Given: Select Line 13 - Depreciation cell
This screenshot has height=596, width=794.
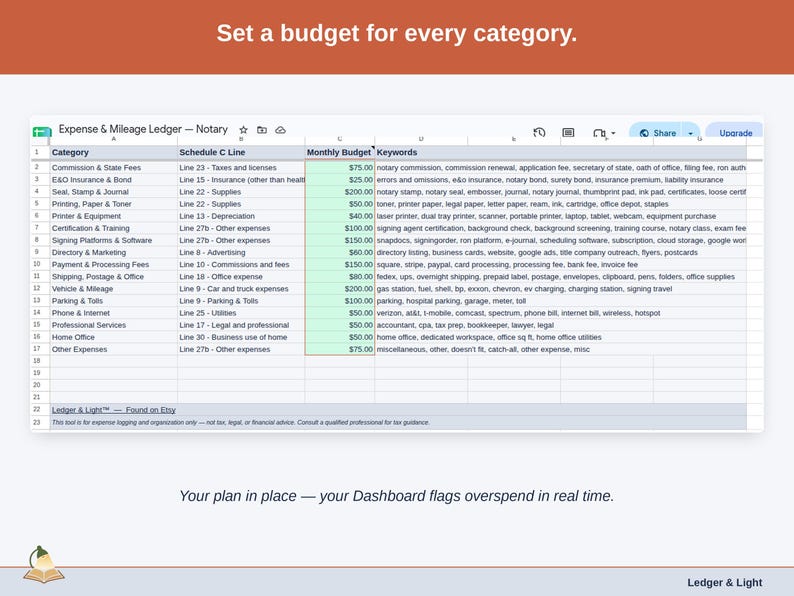Looking at the screenshot, I should pyautogui.click(x=241, y=216).
